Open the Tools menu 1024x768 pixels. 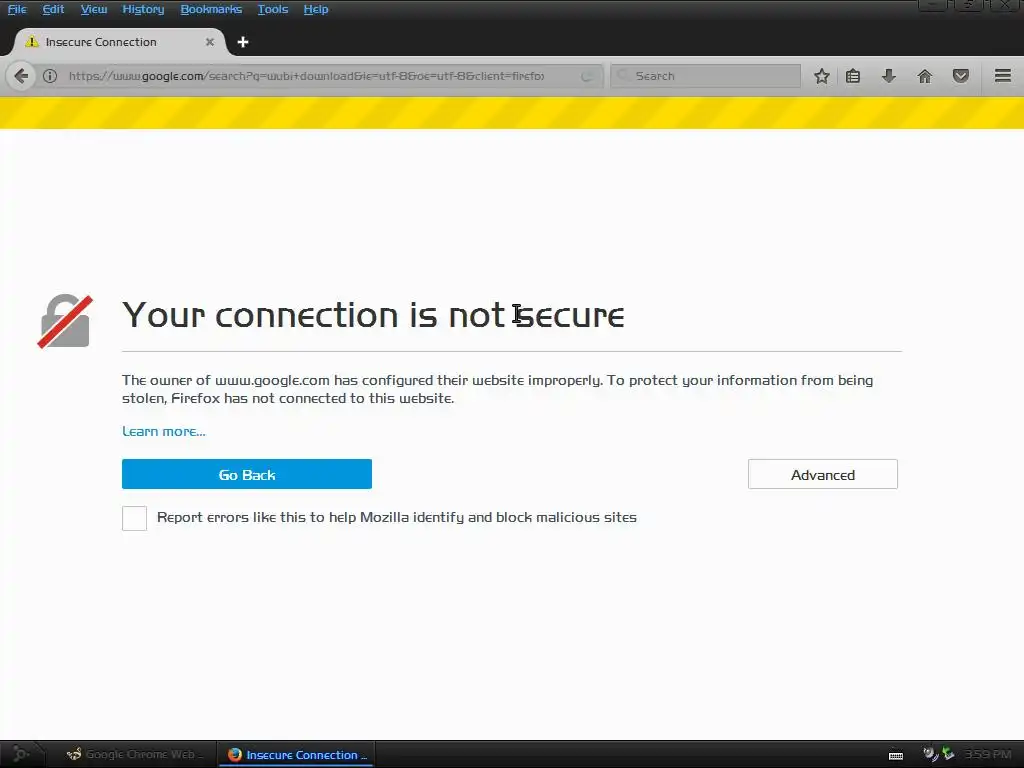pyautogui.click(x=272, y=9)
